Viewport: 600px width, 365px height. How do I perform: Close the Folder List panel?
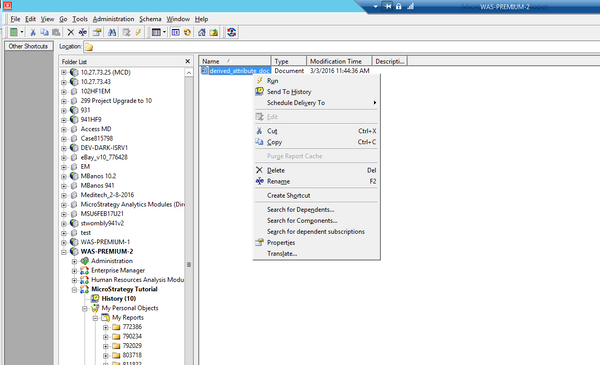coord(188,61)
